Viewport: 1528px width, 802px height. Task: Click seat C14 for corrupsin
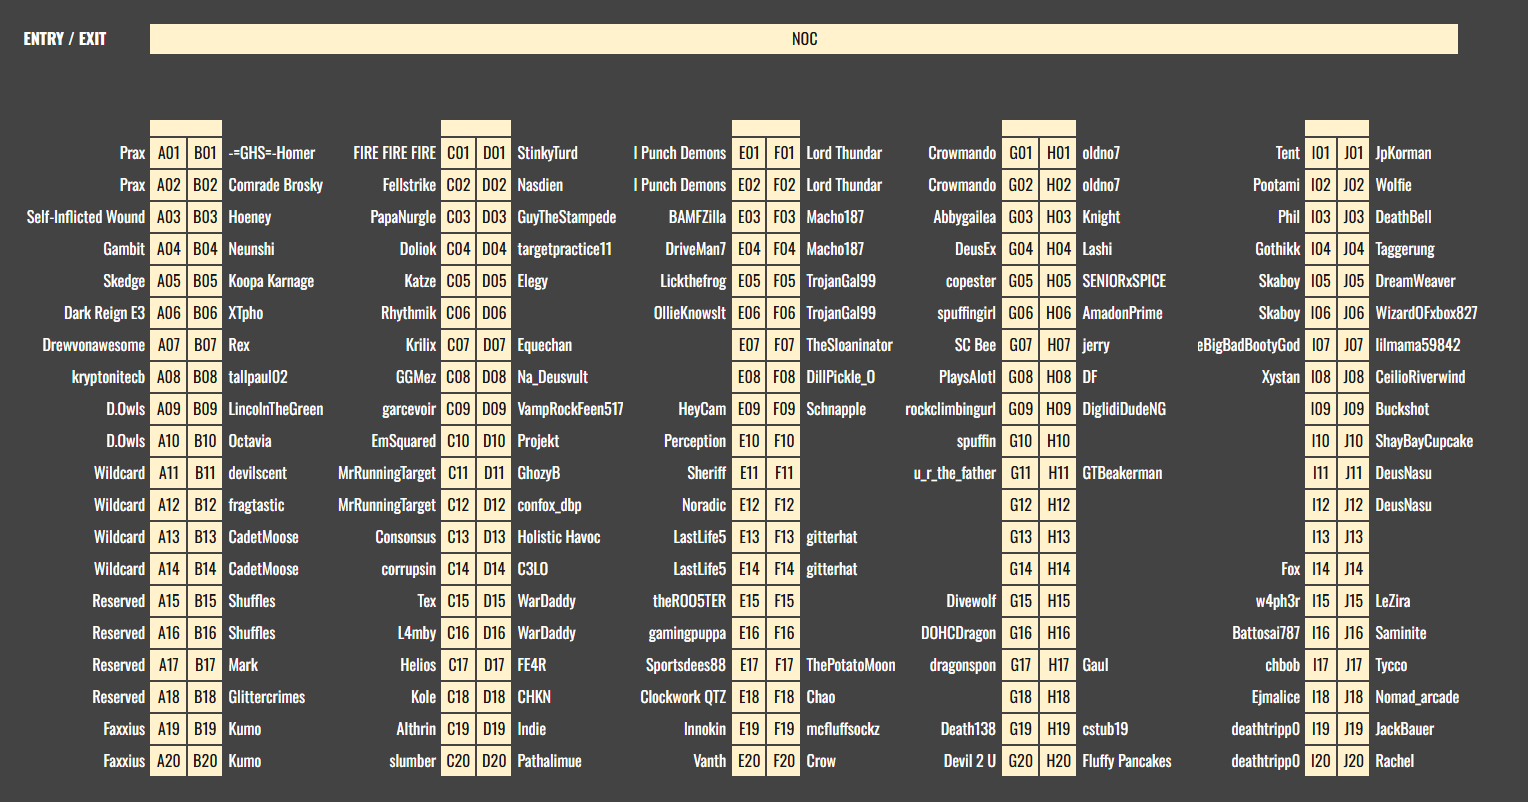458,569
